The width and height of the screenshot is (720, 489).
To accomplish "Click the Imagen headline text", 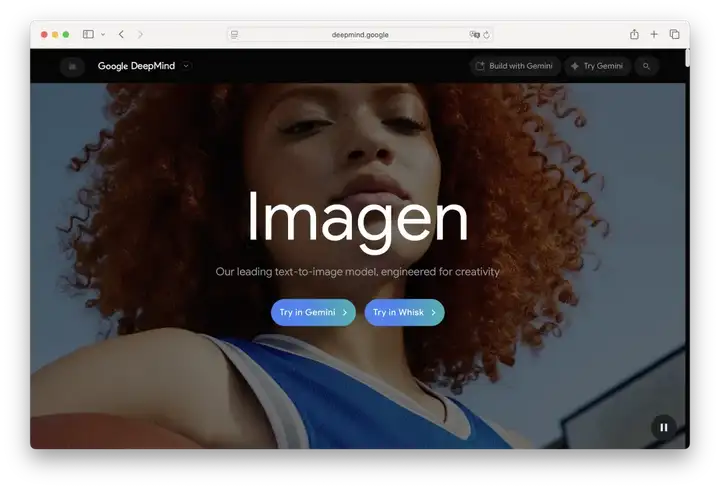I will [x=358, y=222].
